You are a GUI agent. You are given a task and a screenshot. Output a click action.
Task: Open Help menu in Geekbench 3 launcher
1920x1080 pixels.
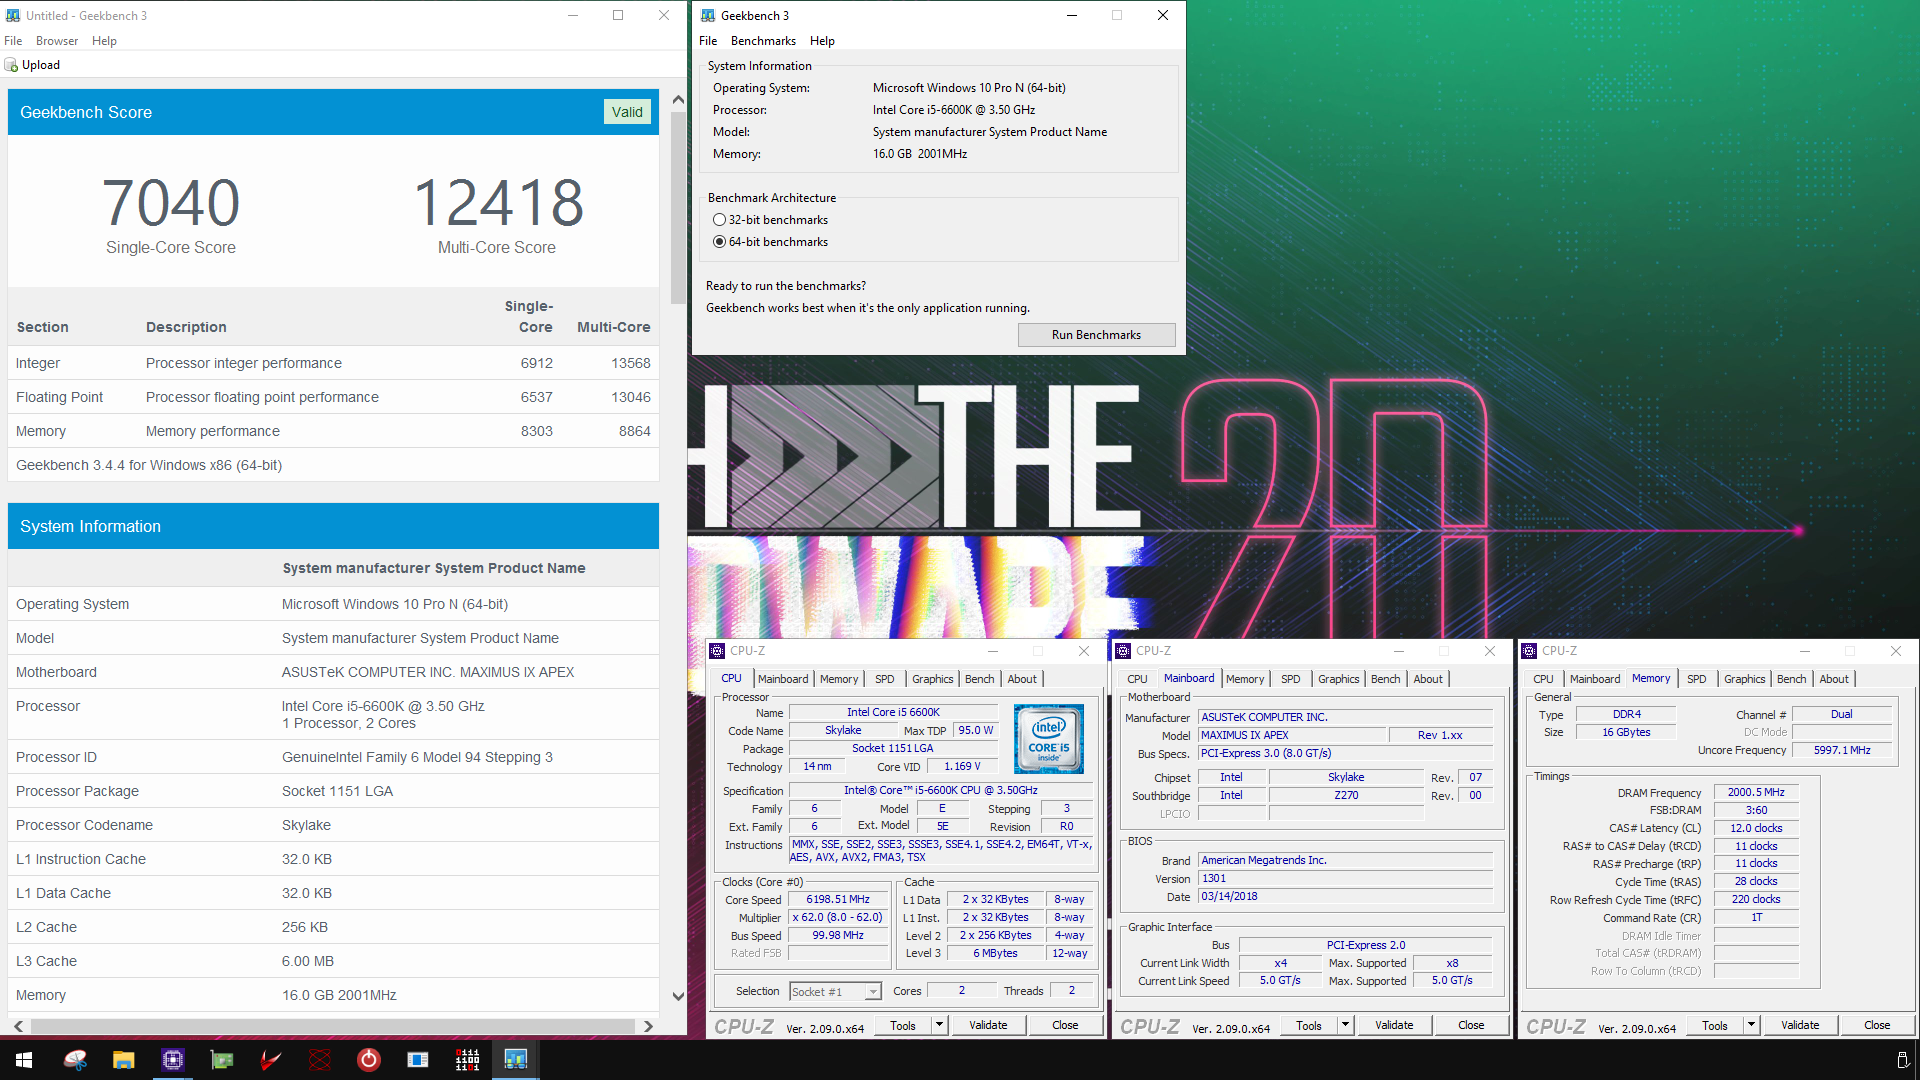click(x=822, y=41)
